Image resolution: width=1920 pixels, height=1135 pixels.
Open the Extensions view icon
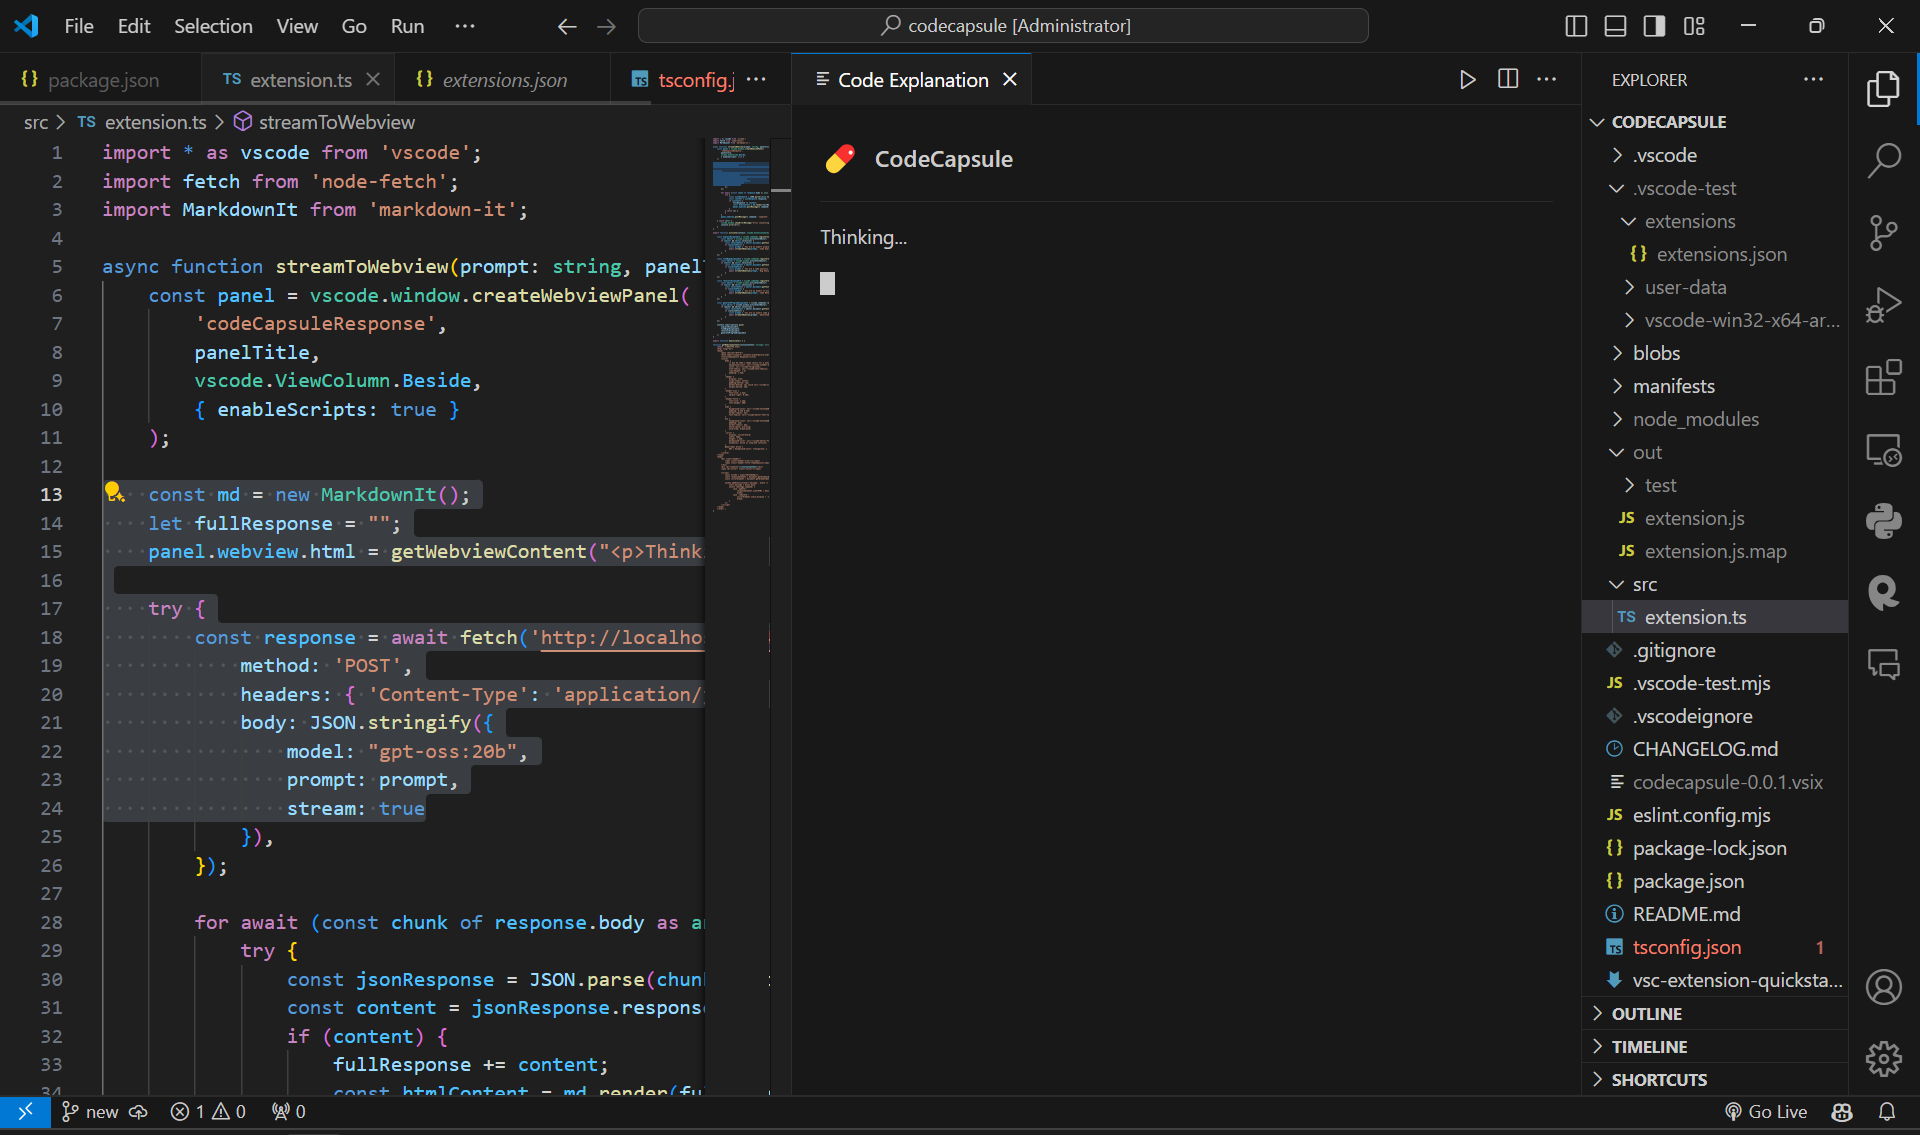1883,378
